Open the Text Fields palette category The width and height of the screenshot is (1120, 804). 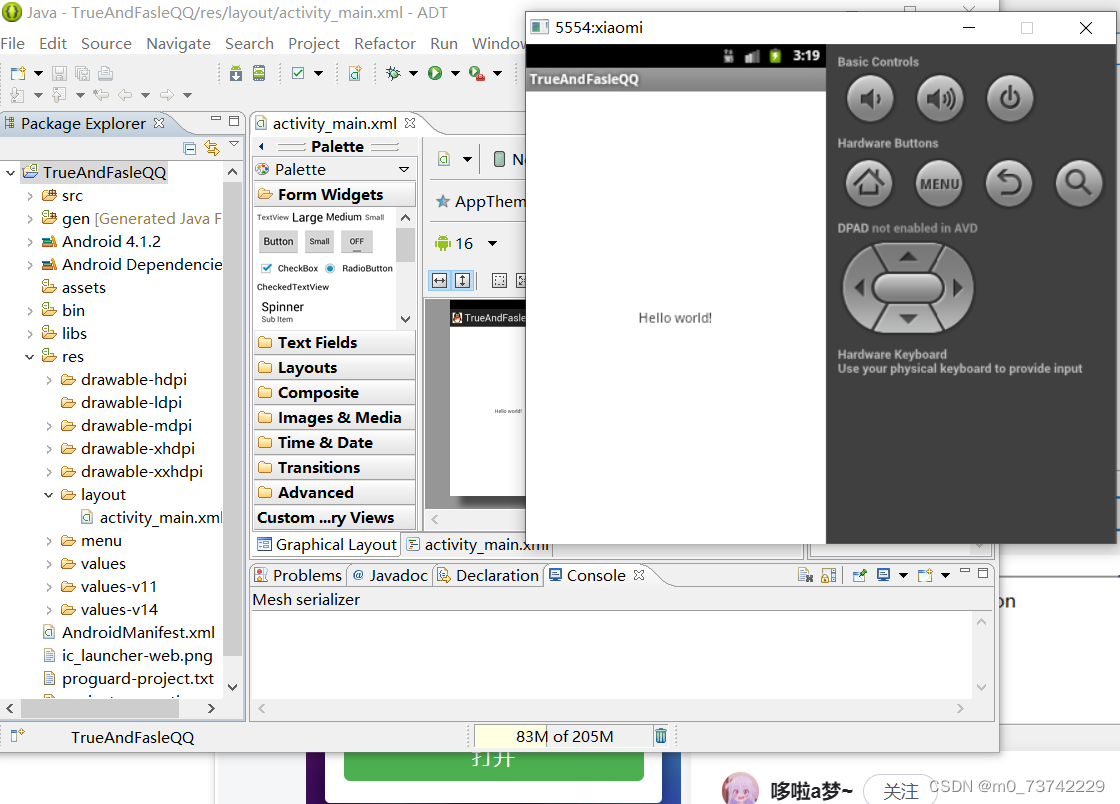click(334, 343)
